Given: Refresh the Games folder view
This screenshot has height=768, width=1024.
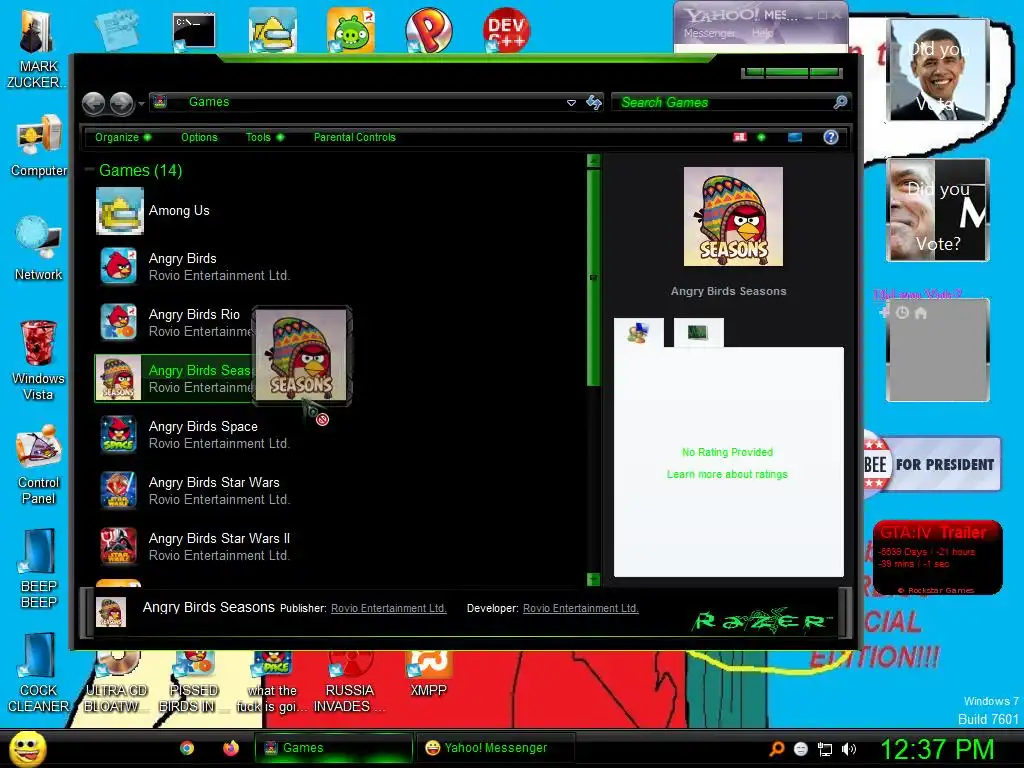Looking at the screenshot, I should [594, 103].
